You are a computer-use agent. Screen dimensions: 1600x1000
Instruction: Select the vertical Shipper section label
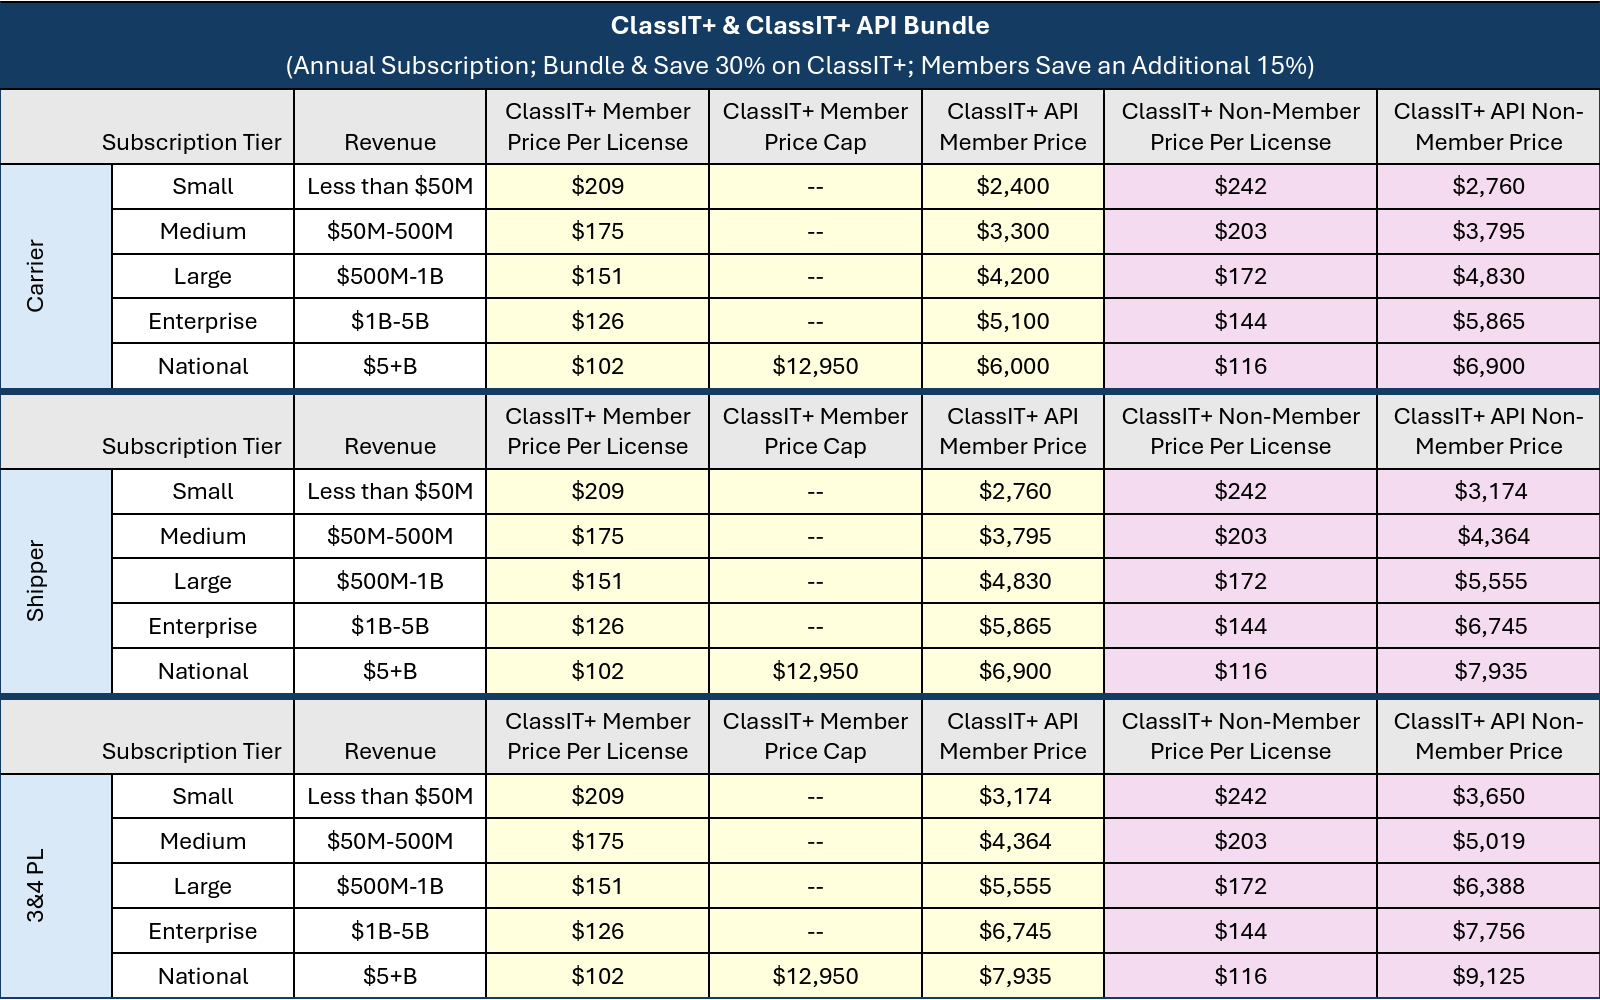click(36, 581)
